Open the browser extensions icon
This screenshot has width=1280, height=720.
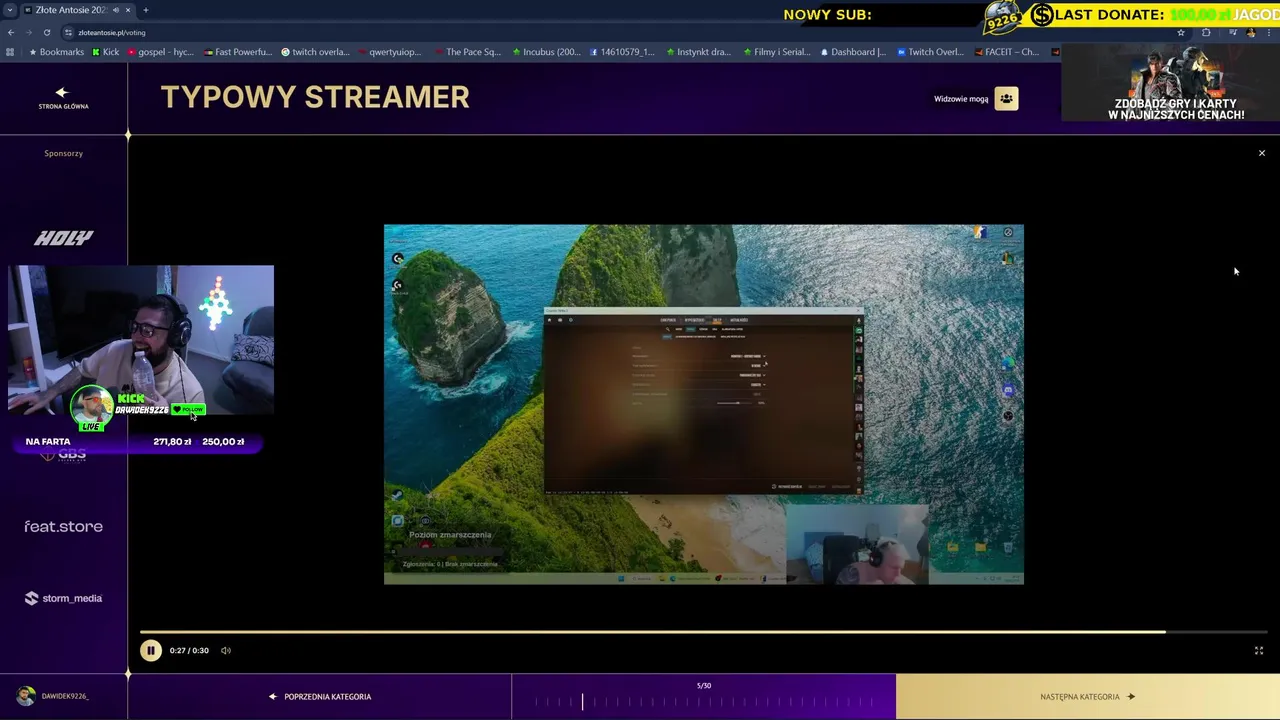pyautogui.click(x=1205, y=32)
